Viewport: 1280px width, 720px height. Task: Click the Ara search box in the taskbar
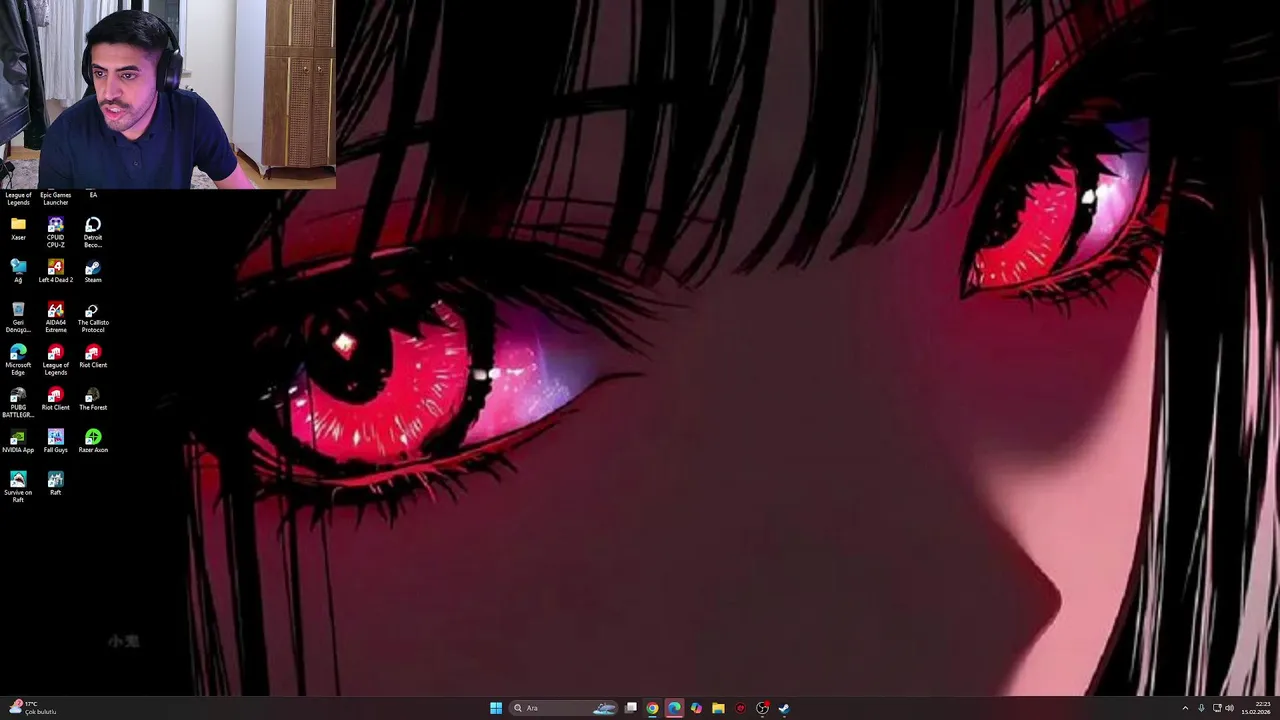pyautogui.click(x=564, y=708)
